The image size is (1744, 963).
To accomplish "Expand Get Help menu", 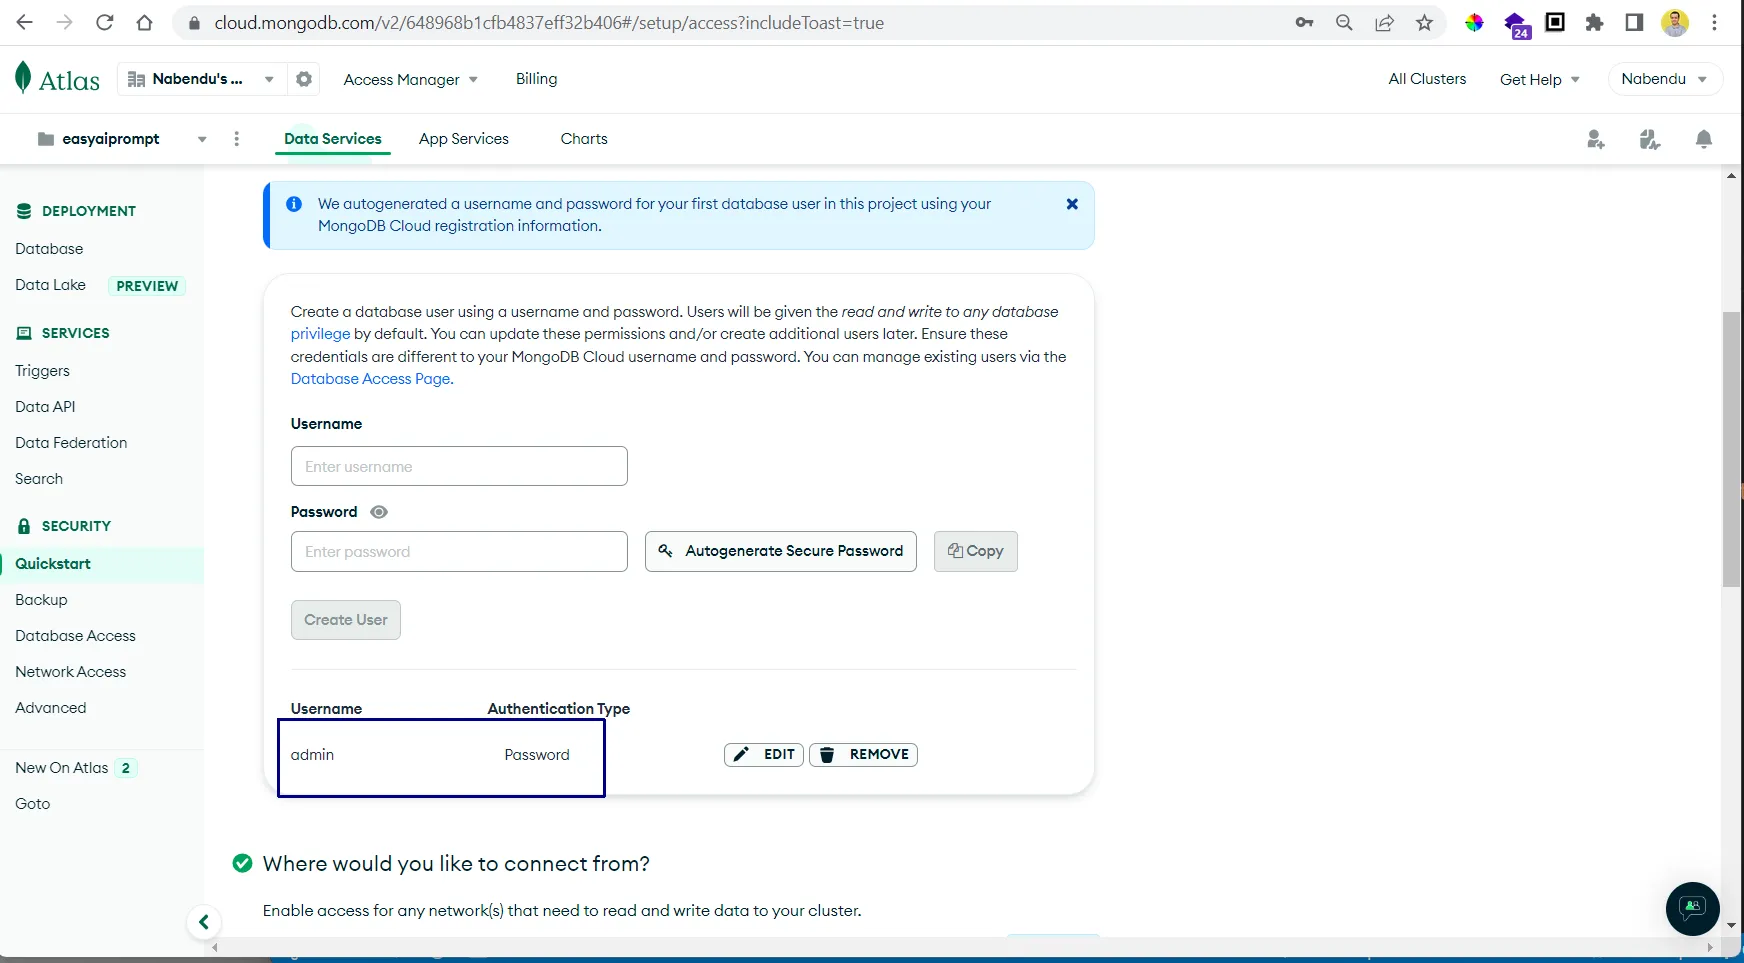I will coord(1540,79).
